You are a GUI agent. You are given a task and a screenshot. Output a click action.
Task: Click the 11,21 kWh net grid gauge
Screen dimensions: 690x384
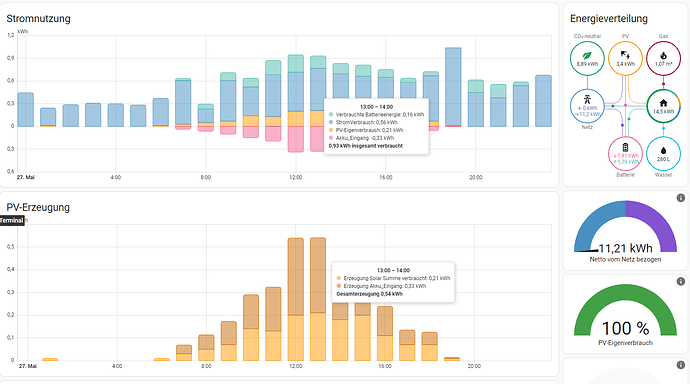625,227
